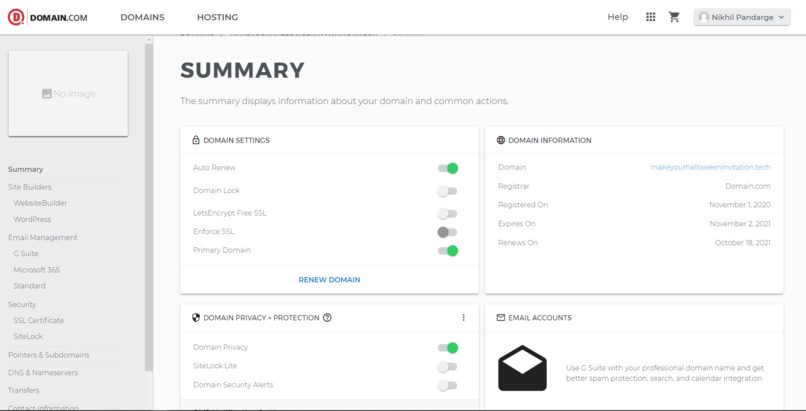Screen dimensions: 806x411
Task: Click the No Image thumbnail
Action: 68,94
